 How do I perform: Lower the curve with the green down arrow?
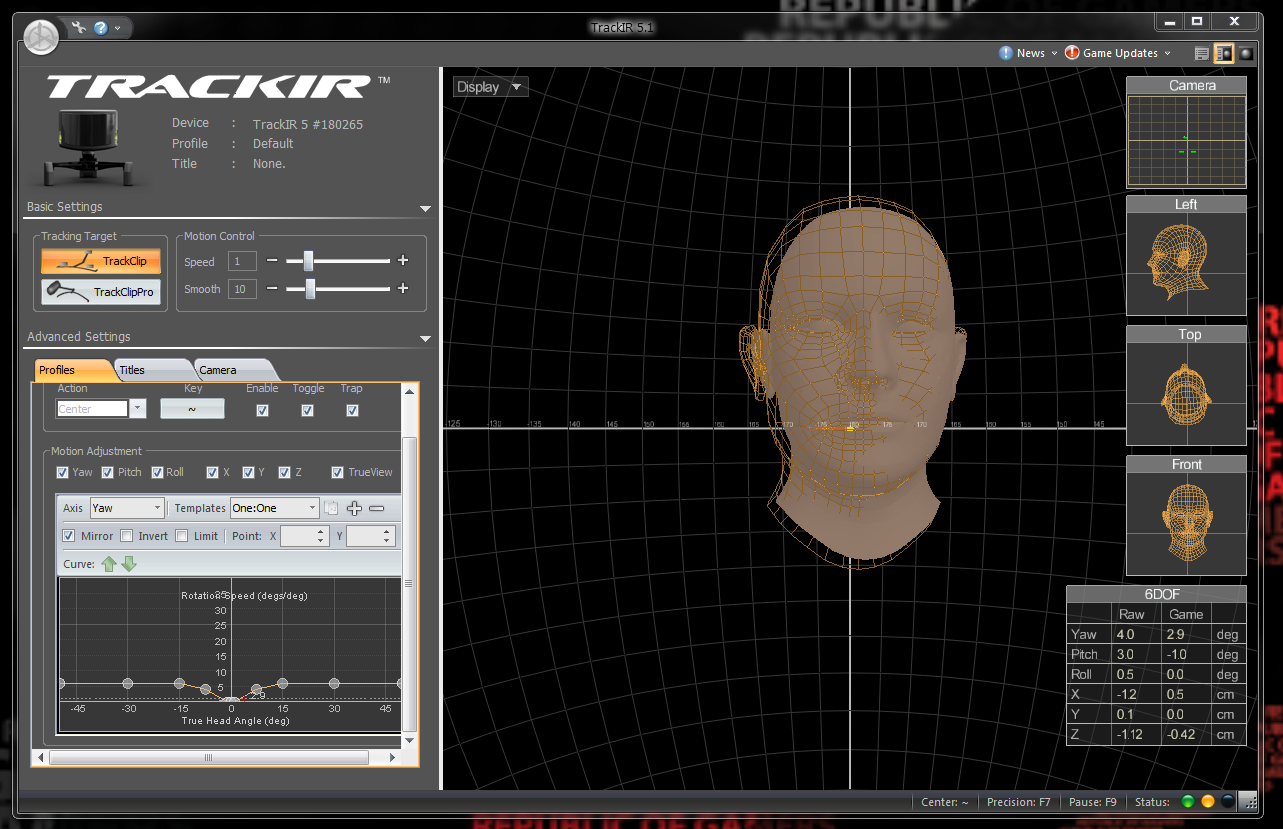point(129,564)
